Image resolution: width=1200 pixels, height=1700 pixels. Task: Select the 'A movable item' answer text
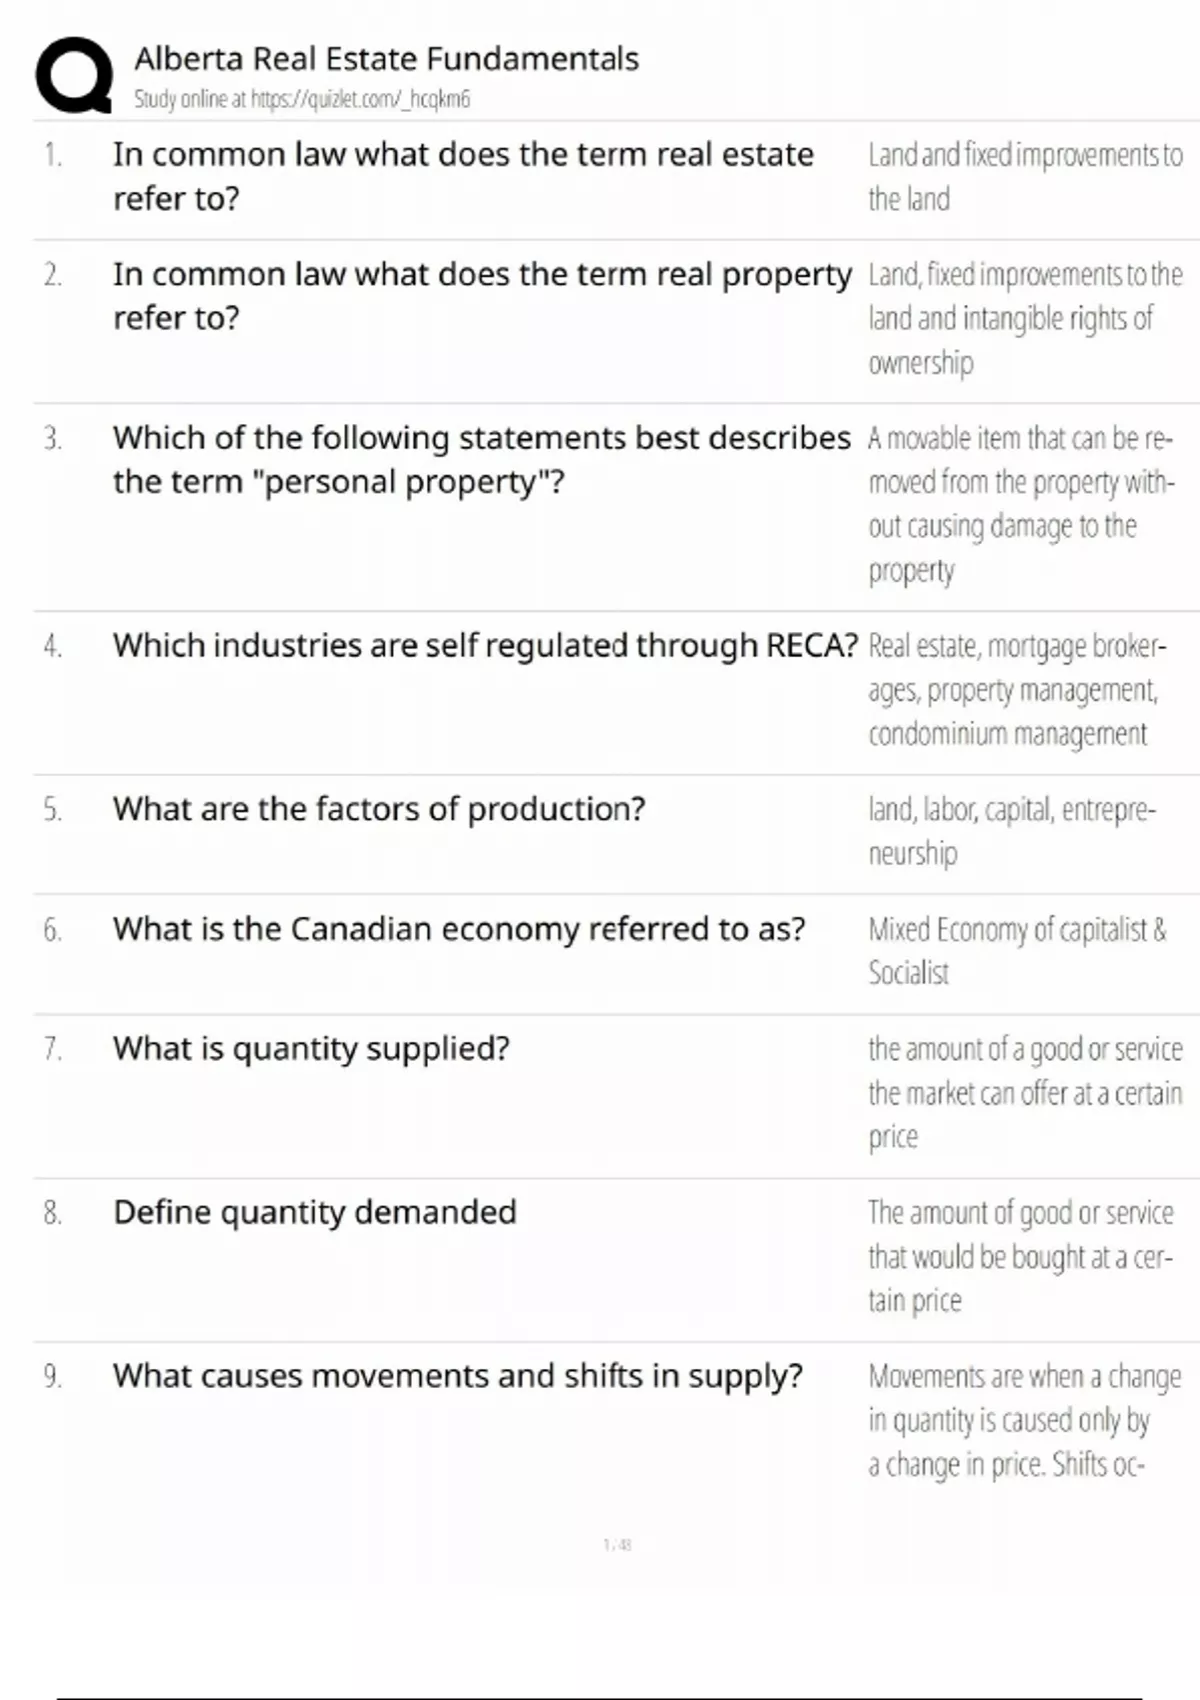(1020, 504)
